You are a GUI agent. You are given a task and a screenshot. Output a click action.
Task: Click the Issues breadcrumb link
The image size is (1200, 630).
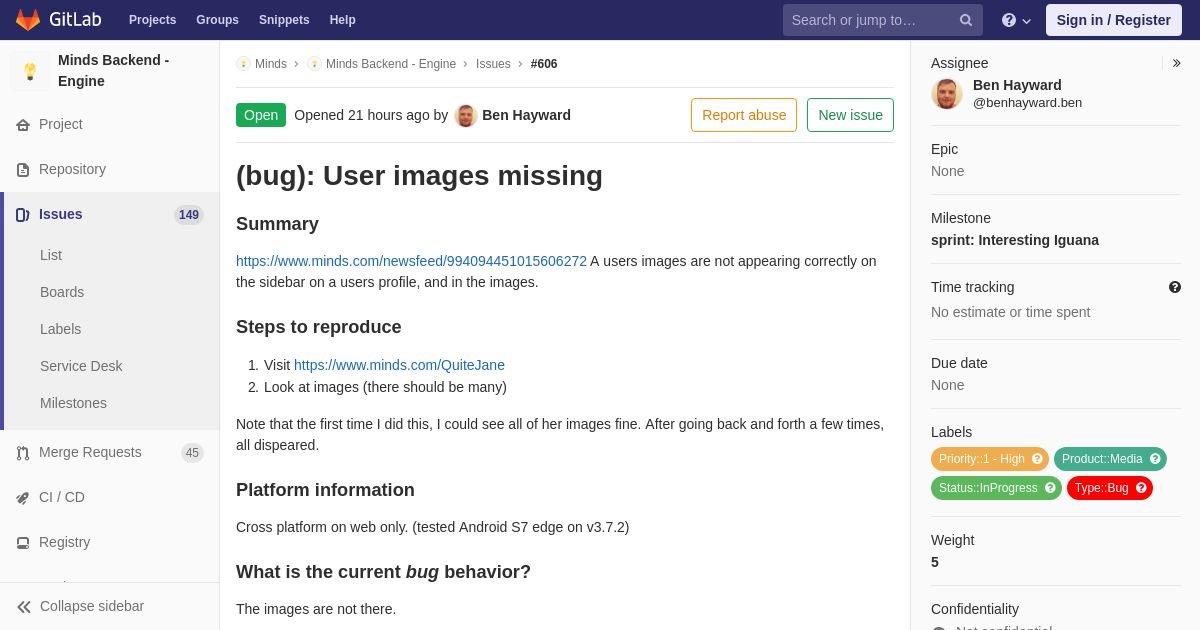point(493,64)
